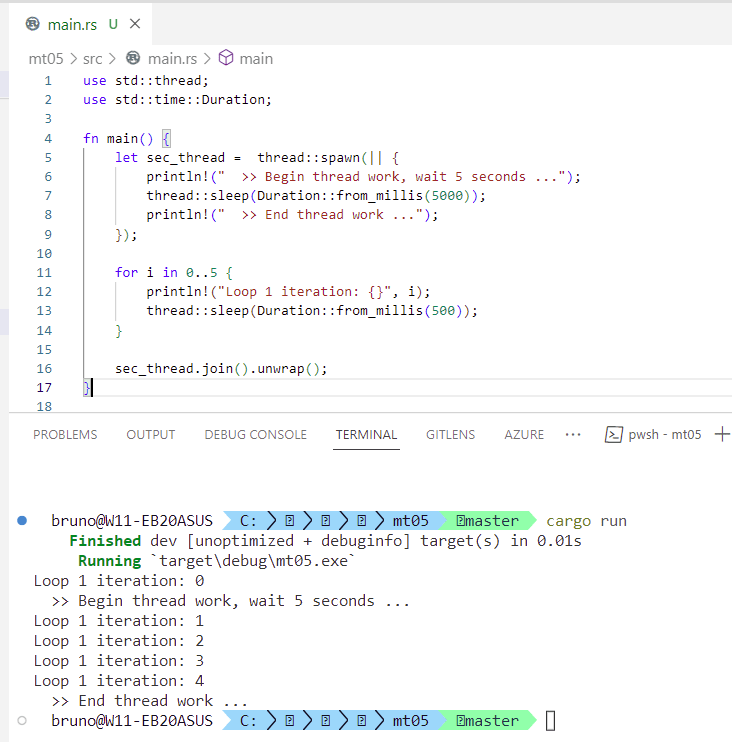Click terminal cursor at last prompt
732x742 pixels.
[x=550, y=721]
